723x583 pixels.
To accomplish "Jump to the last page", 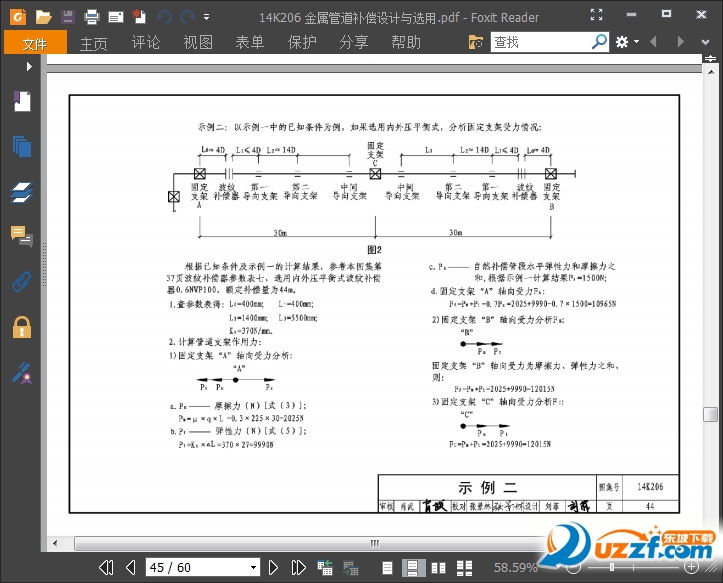I will 298,567.
